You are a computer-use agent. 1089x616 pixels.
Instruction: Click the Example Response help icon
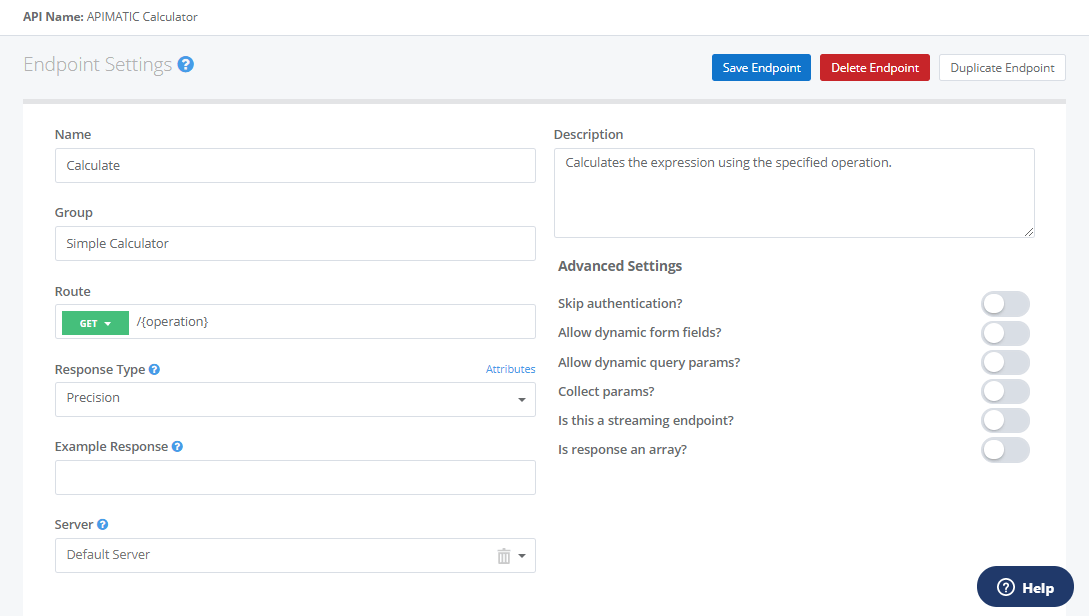tap(177, 446)
